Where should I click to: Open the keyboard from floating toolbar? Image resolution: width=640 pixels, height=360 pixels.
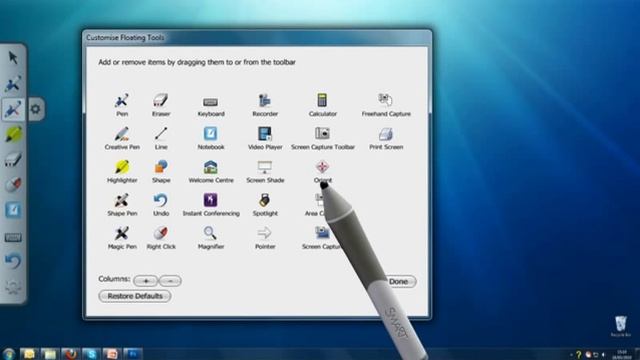coord(13,238)
